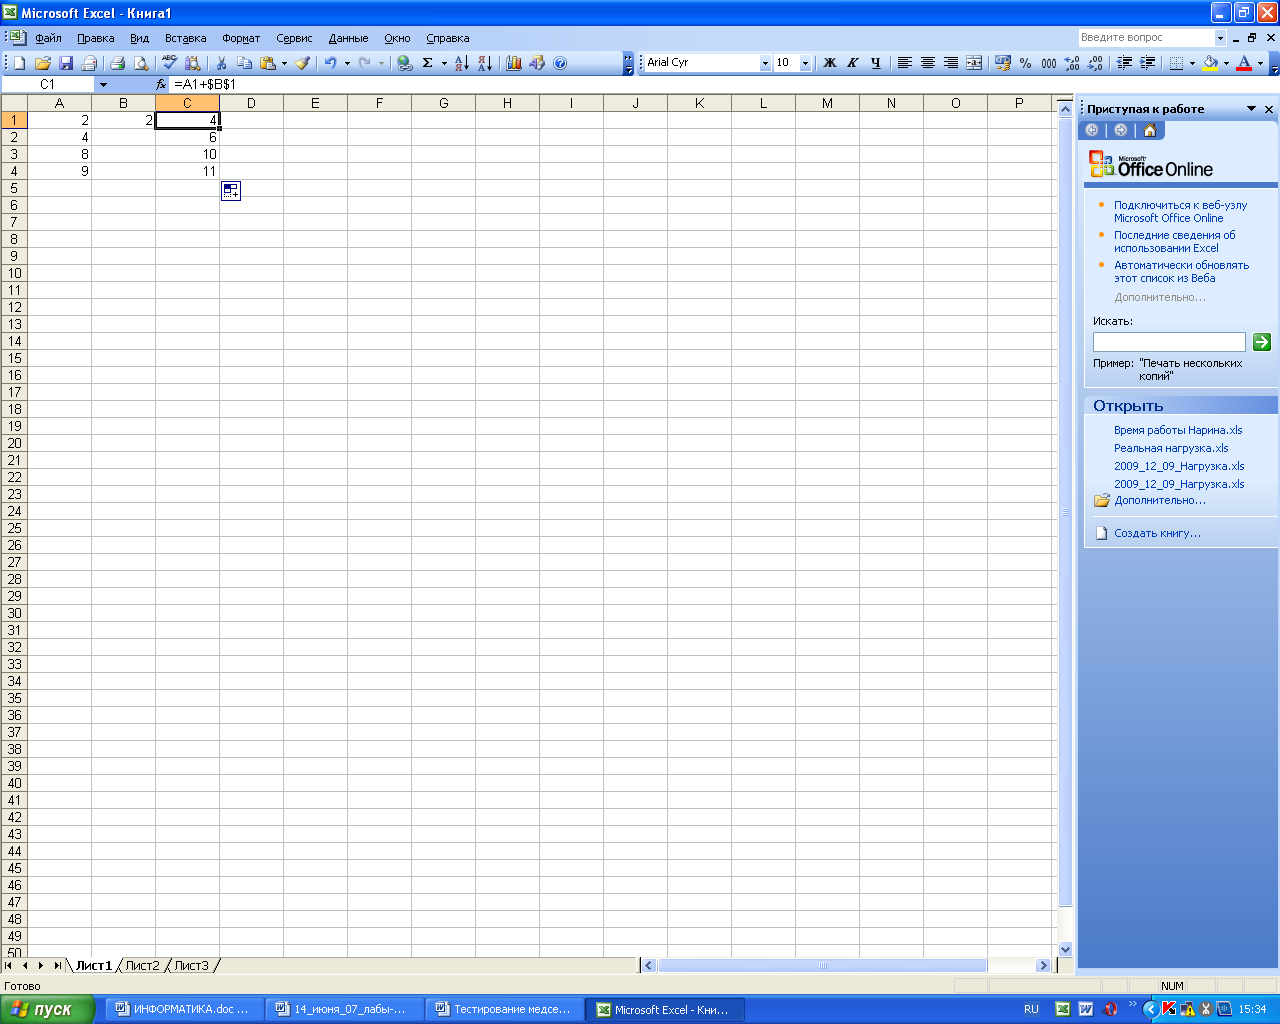Toggle align right for the cell
Image resolution: width=1280 pixels, height=1024 pixels.
[951, 63]
